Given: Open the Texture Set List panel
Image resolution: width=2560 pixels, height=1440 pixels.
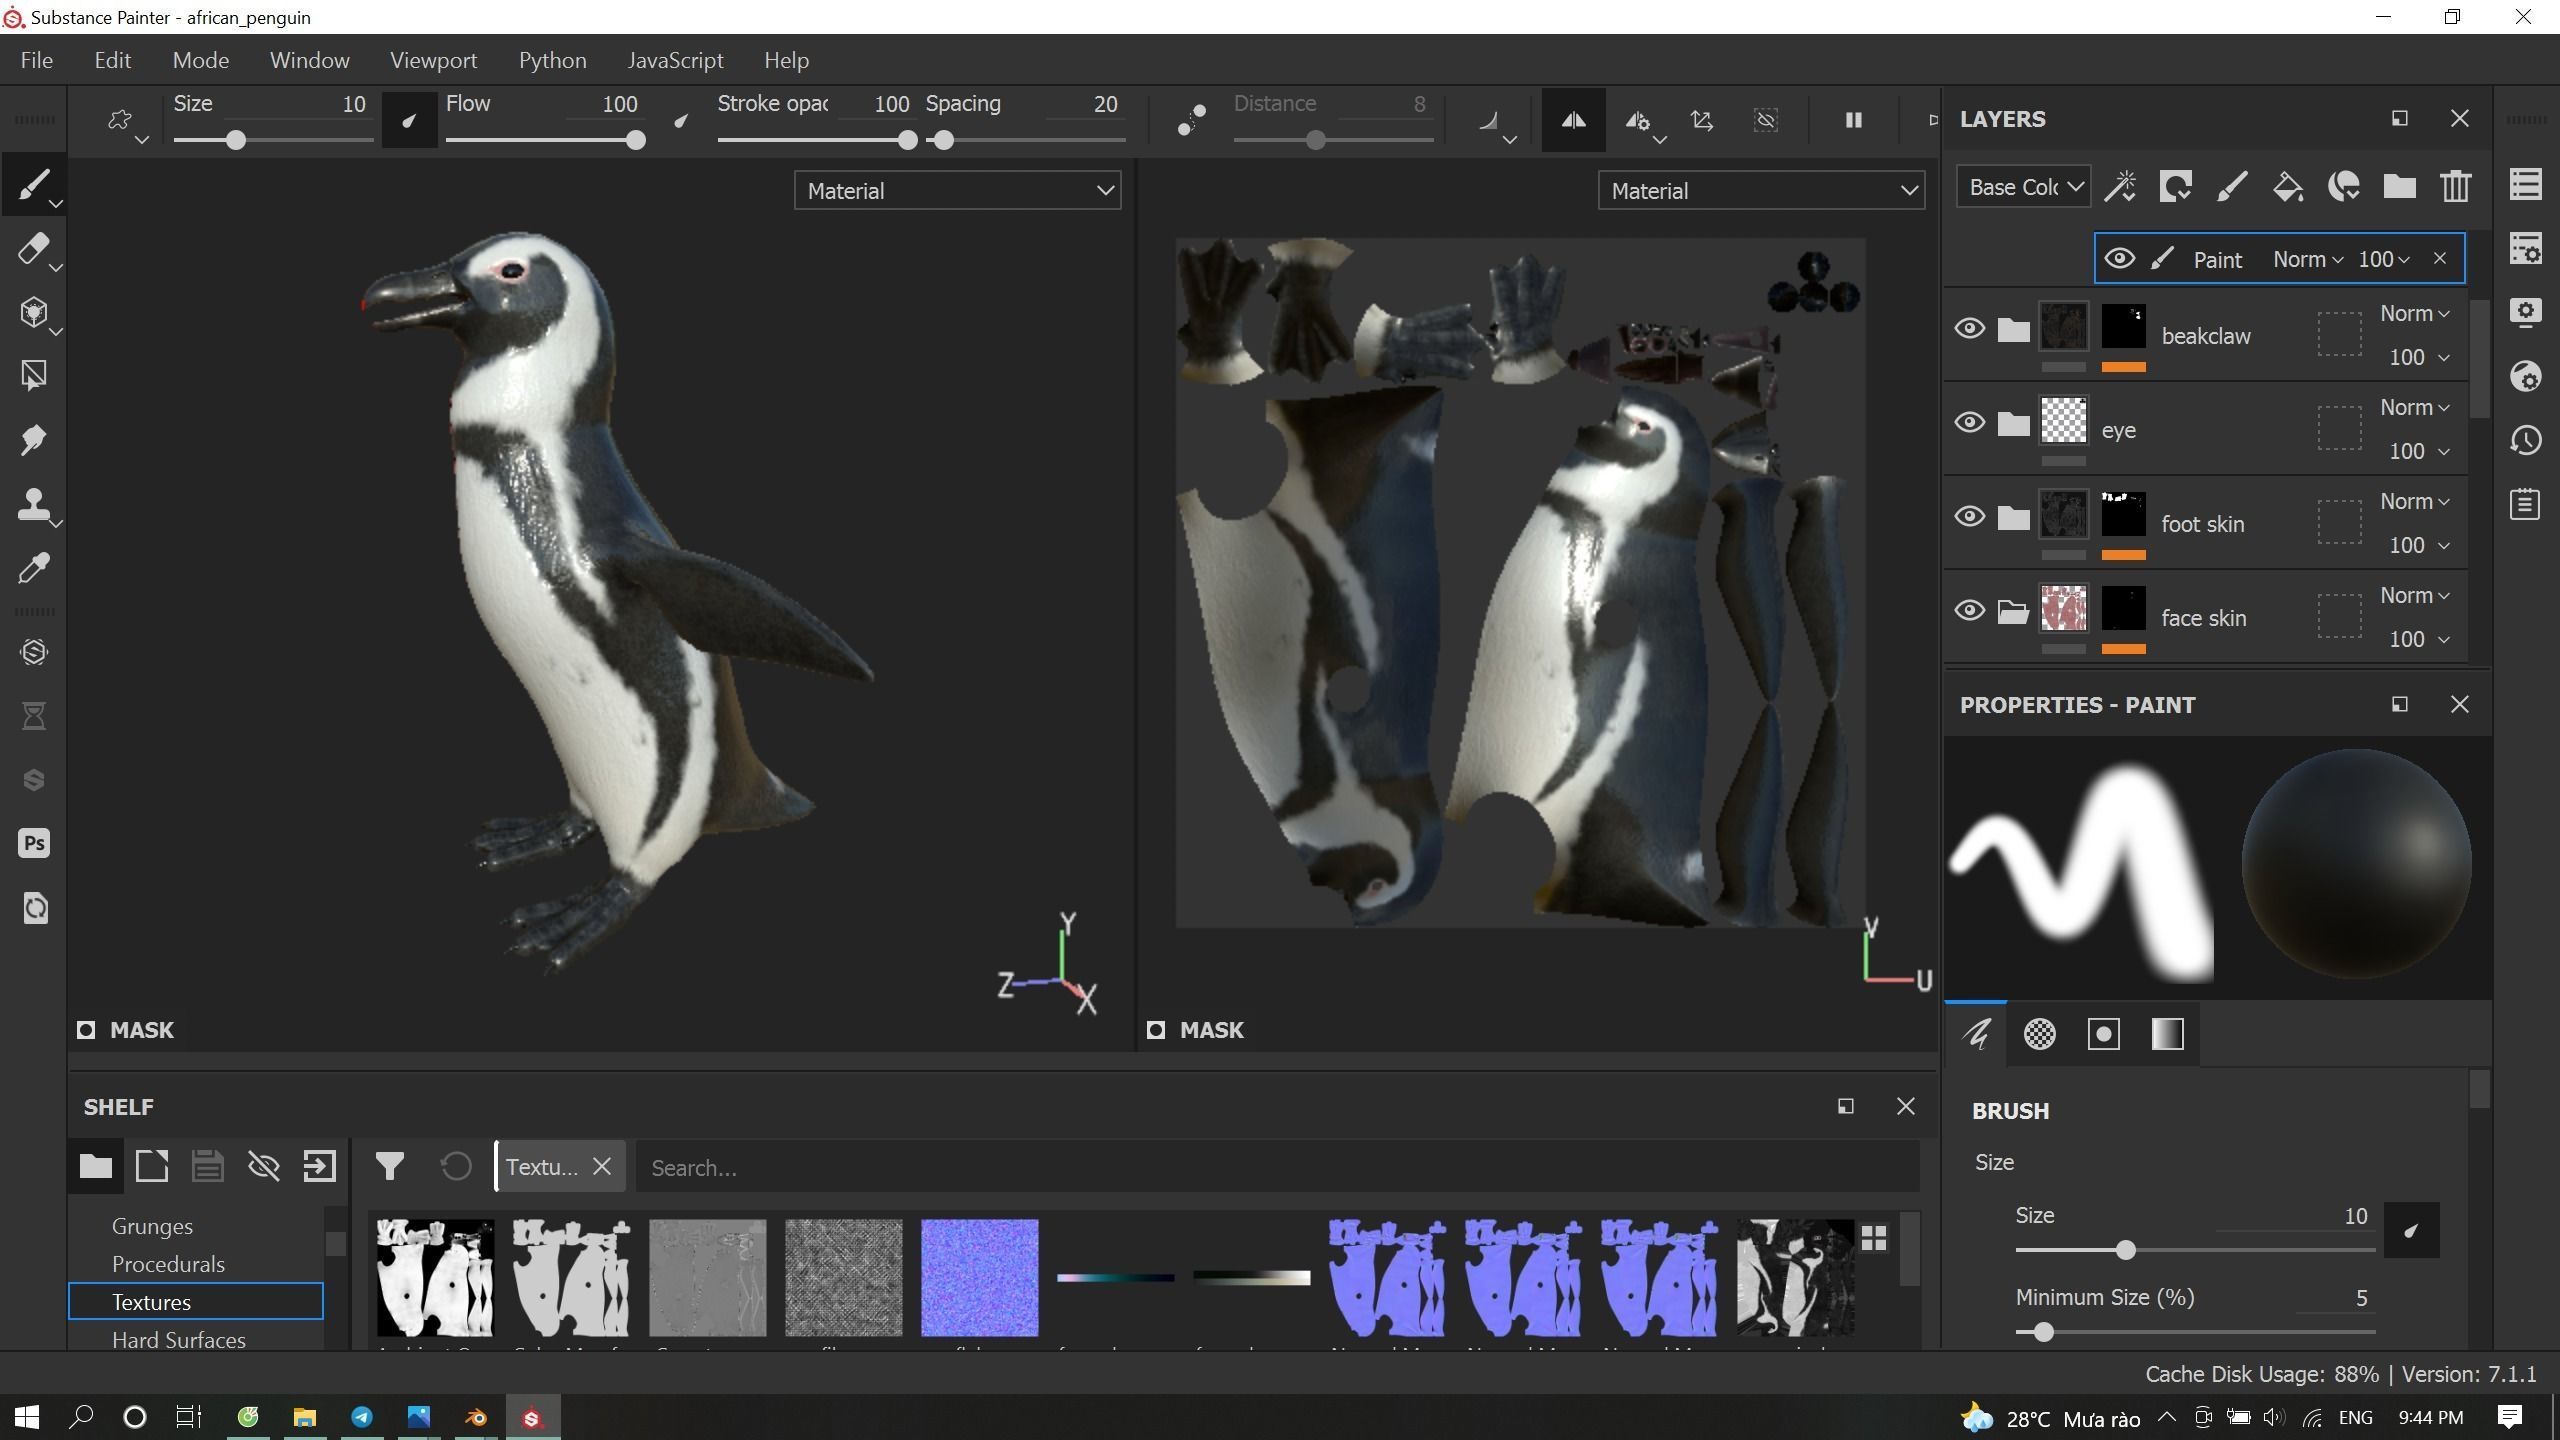Looking at the screenshot, I should (2526, 184).
